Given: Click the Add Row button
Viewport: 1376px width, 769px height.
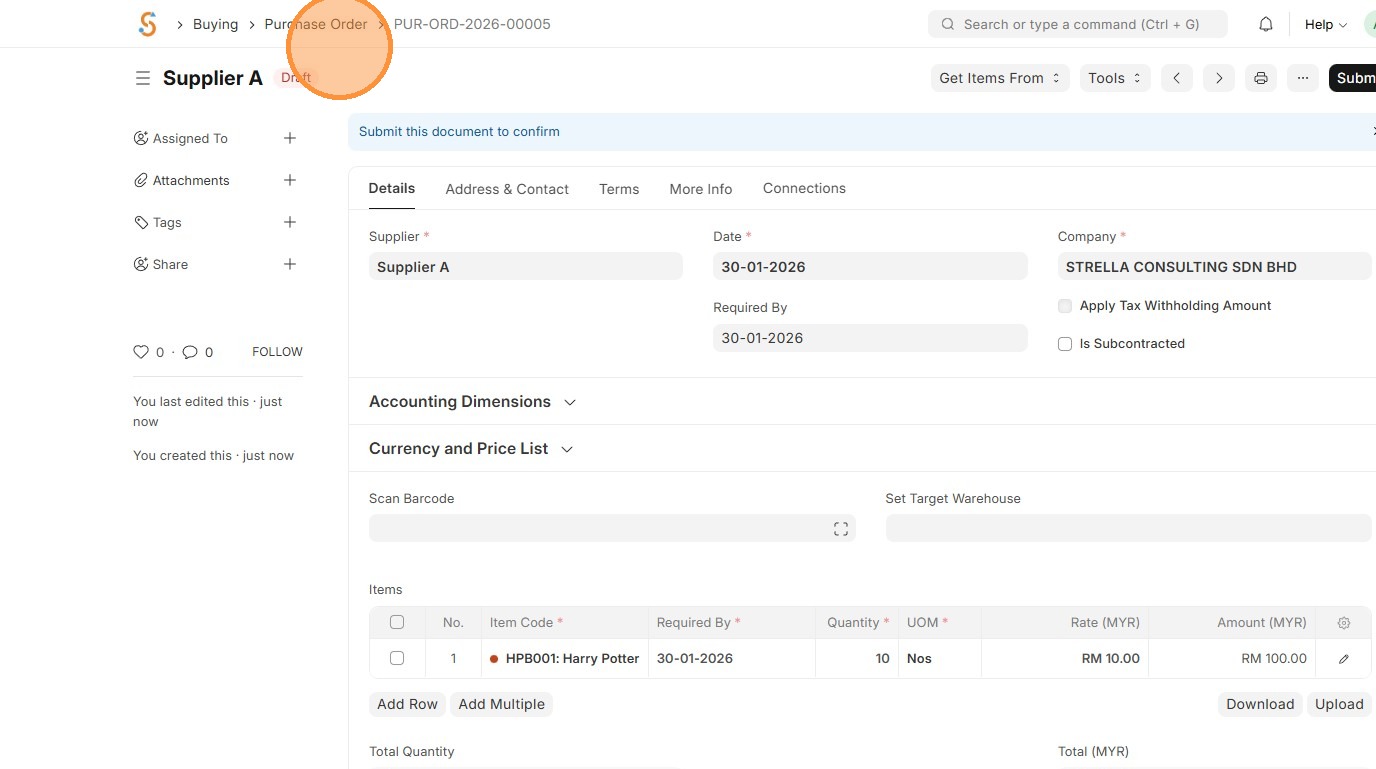Looking at the screenshot, I should 407,704.
